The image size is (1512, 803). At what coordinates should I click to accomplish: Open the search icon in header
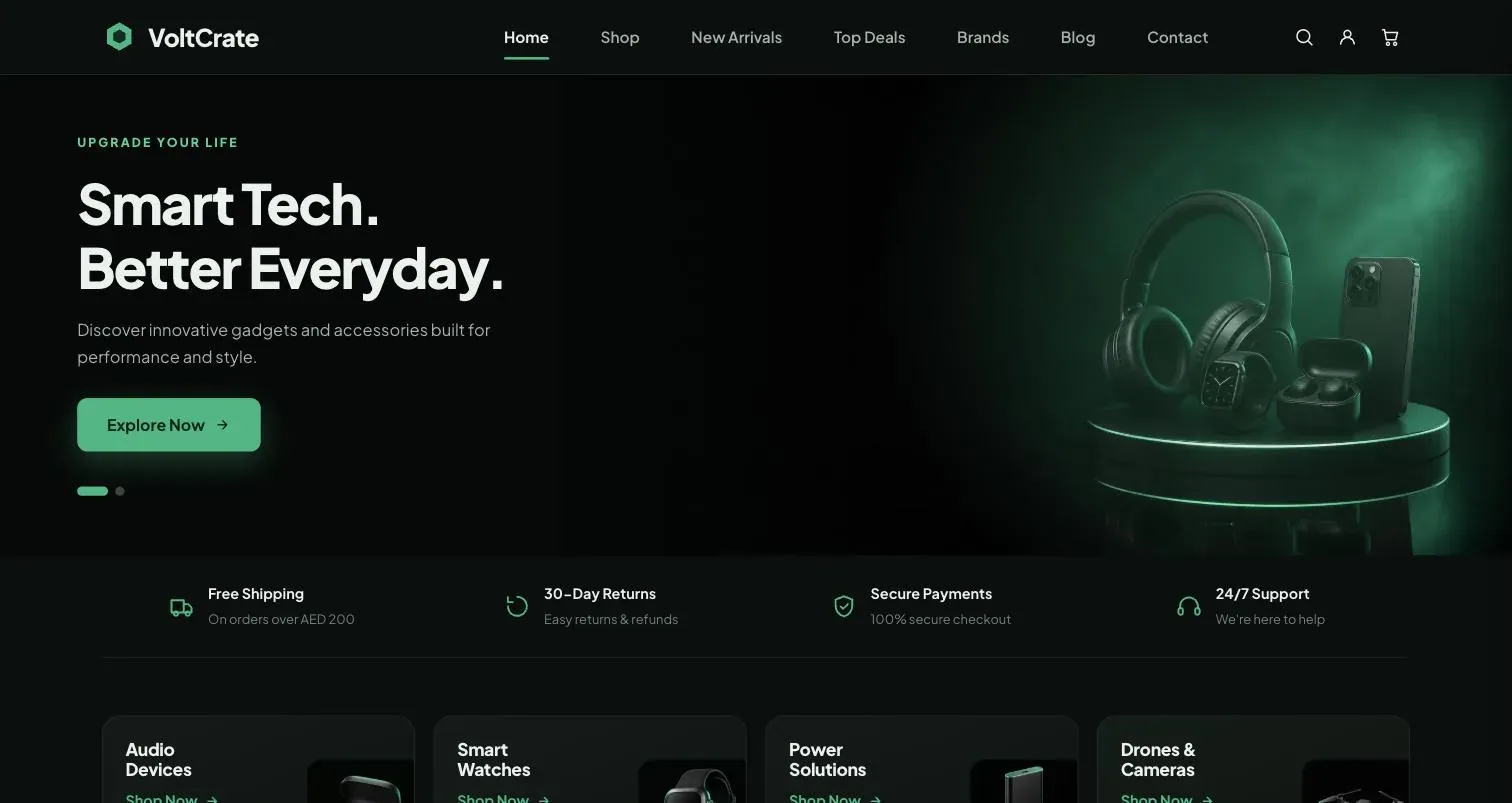click(1304, 37)
